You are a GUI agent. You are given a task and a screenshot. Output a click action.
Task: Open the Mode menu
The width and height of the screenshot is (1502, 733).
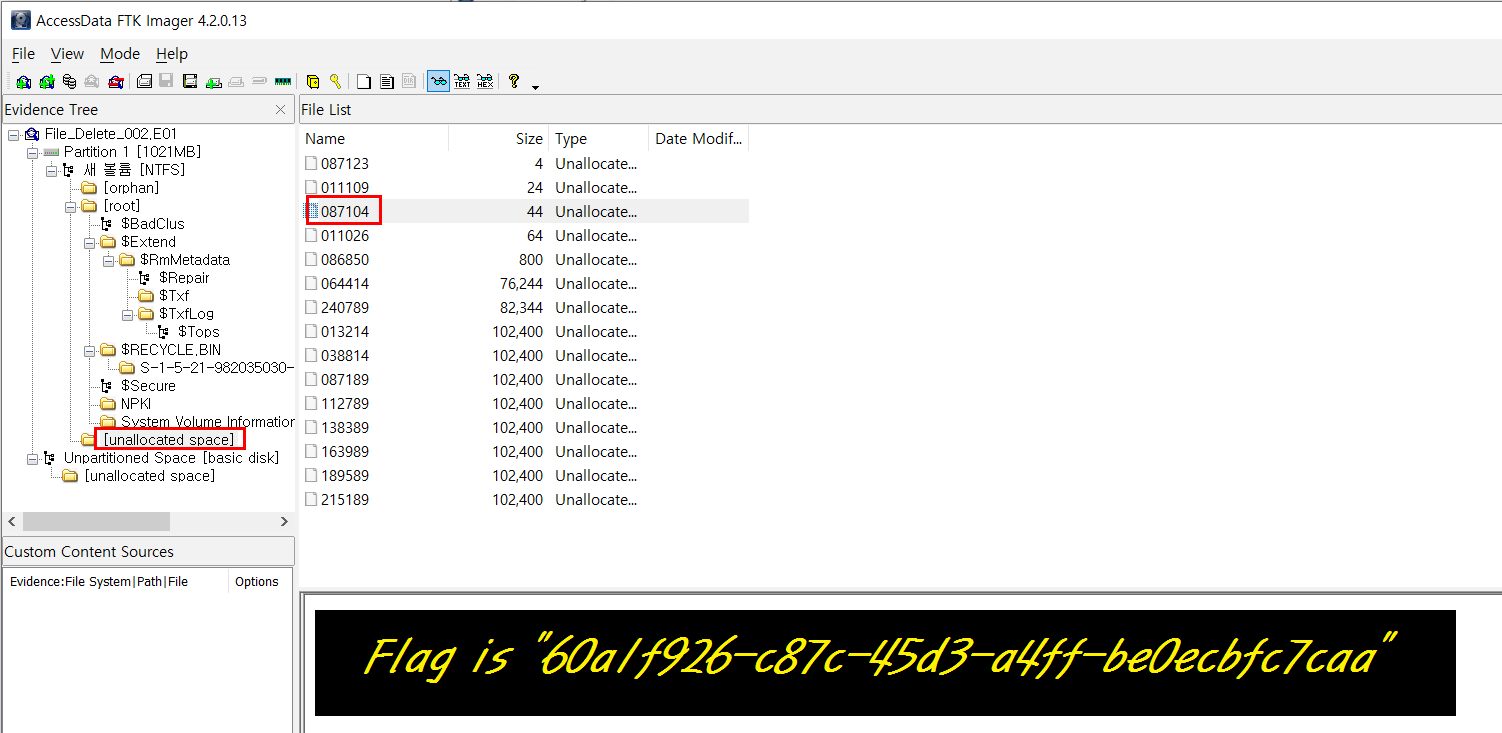120,54
